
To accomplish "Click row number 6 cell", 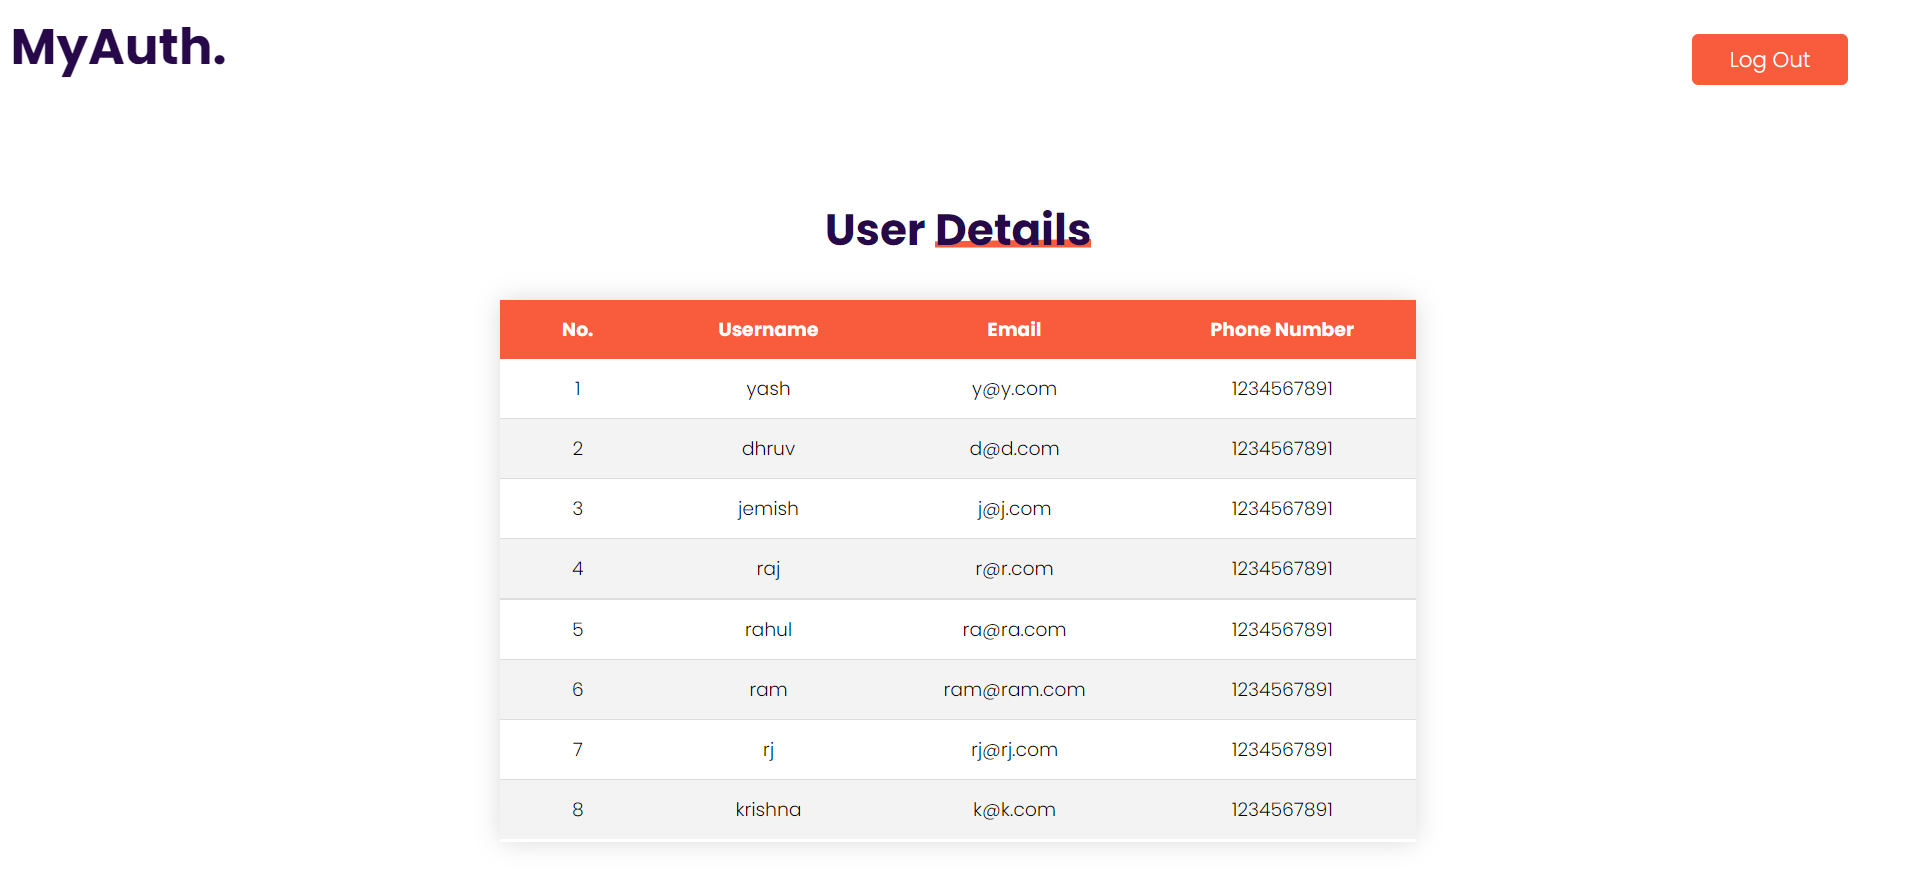I will [577, 690].
